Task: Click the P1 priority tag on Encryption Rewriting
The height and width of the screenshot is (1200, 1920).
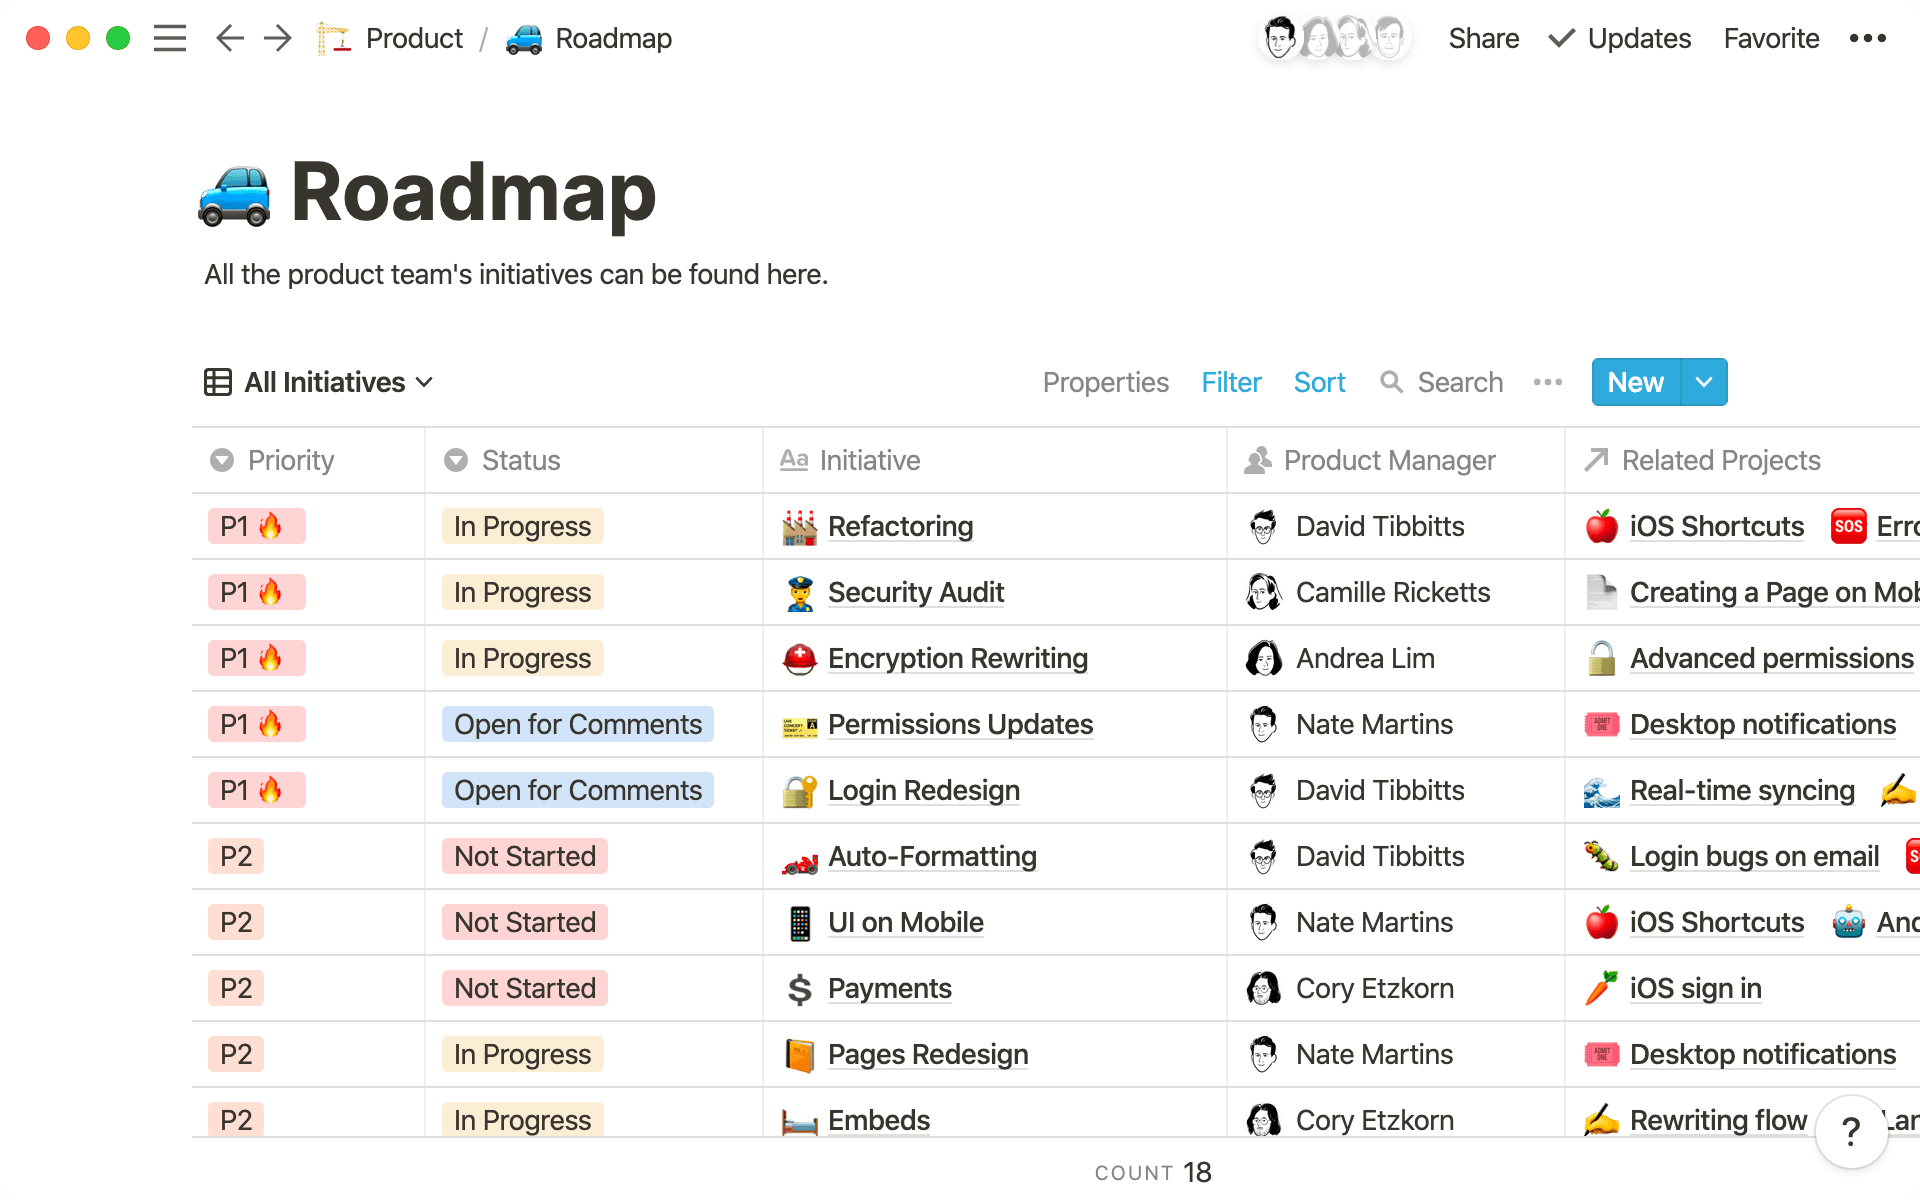Action: [256, 658]
